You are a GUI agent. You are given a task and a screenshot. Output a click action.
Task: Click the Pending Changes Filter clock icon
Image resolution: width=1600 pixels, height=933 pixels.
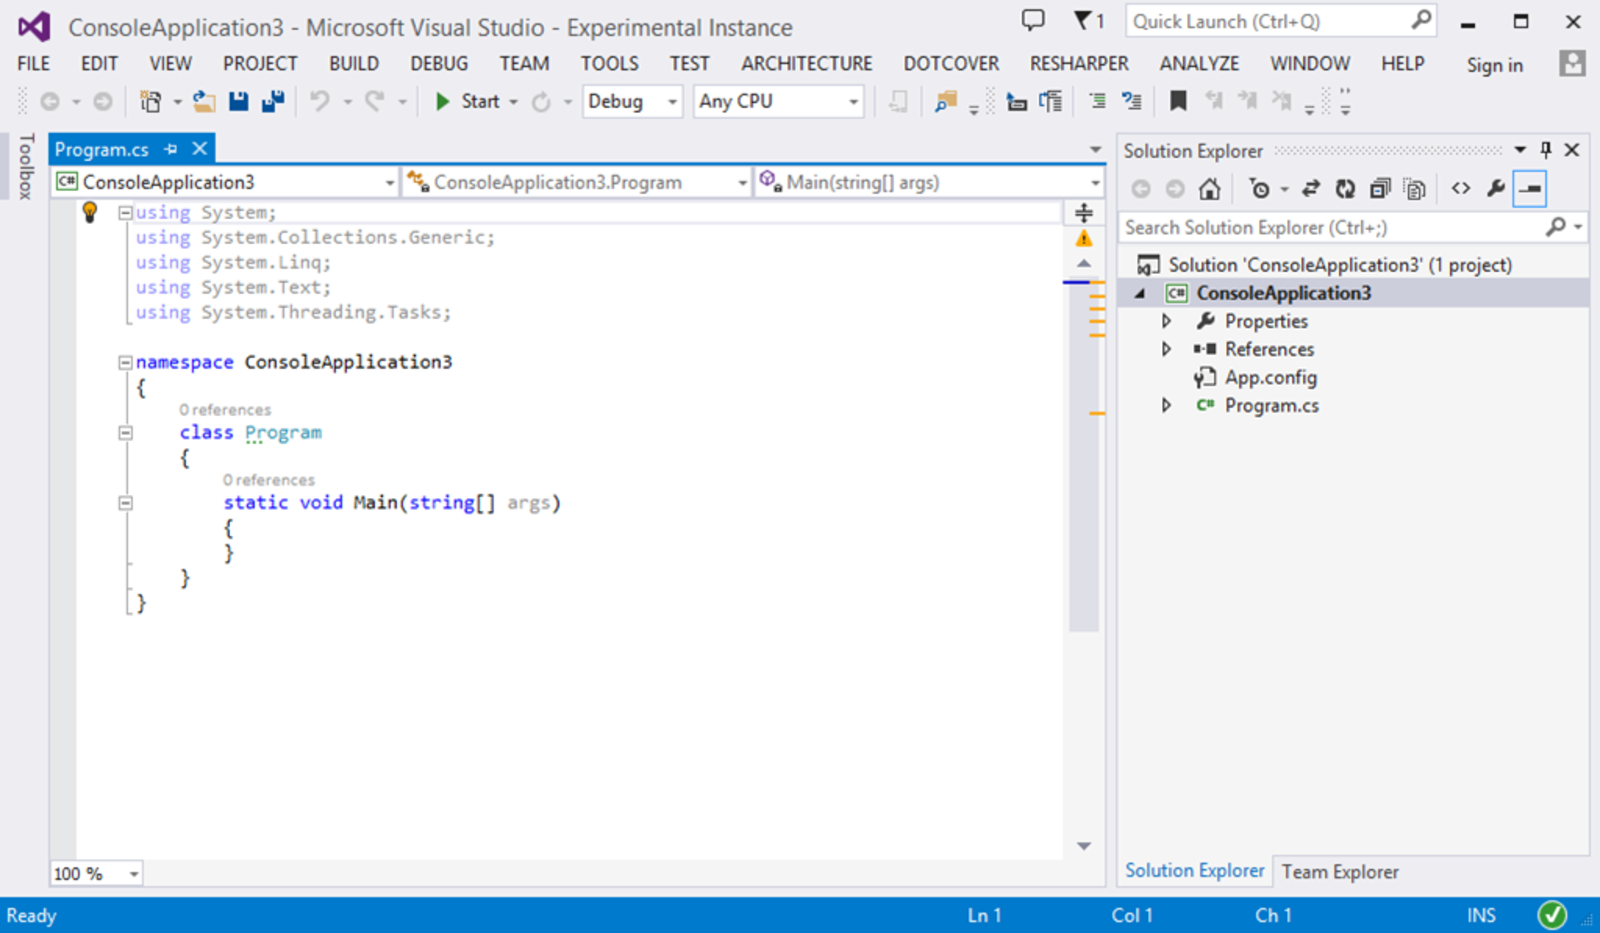click(1259, 188)
